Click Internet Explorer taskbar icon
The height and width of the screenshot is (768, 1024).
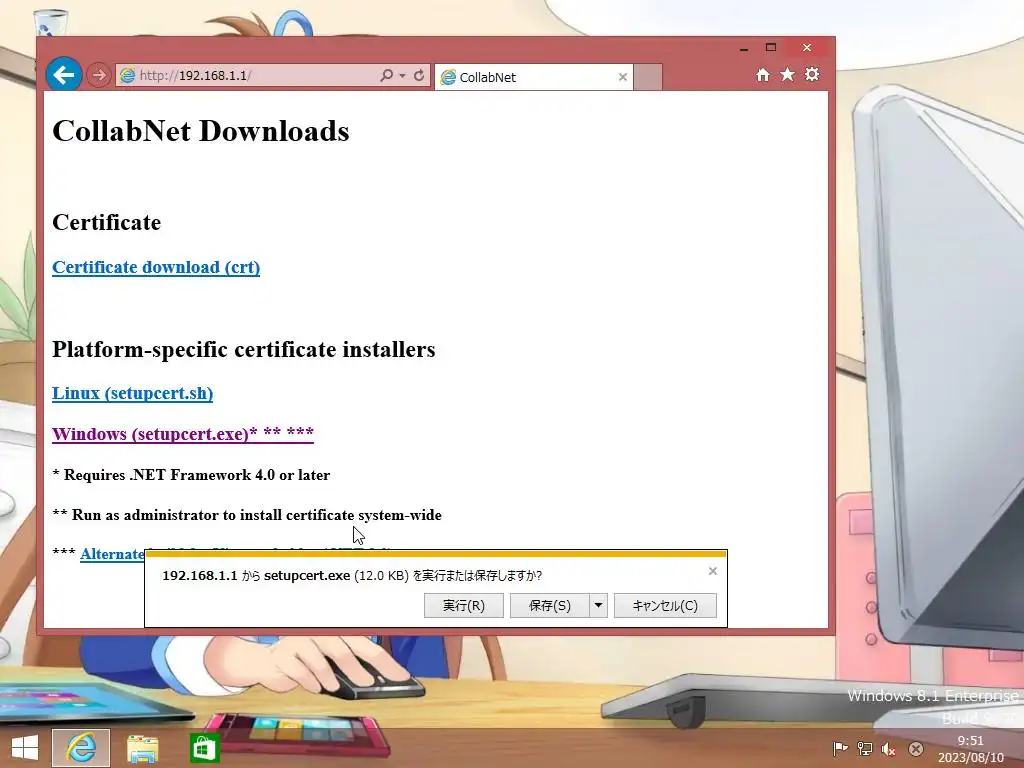pyautogui.click(x=81, y=748)
